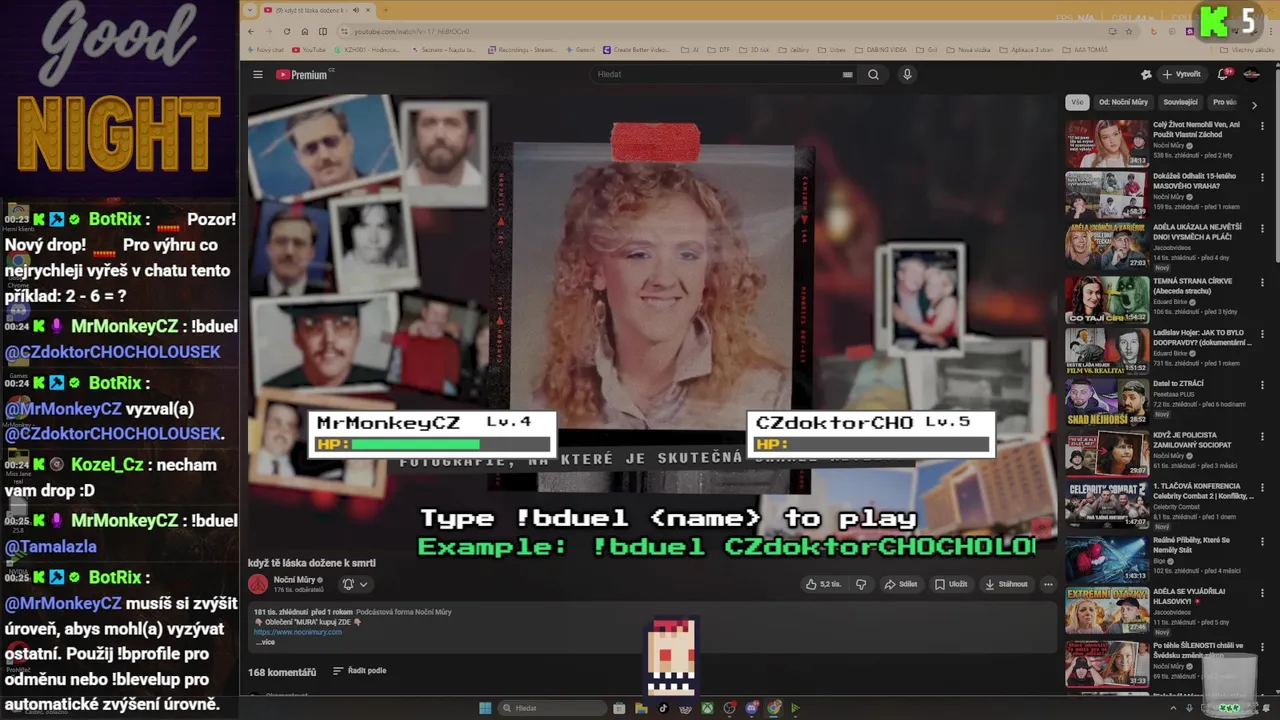Open the on-screen keyboard icon in search box
The width and height of the screenshot is (1280, 720).
click(847, 75)
